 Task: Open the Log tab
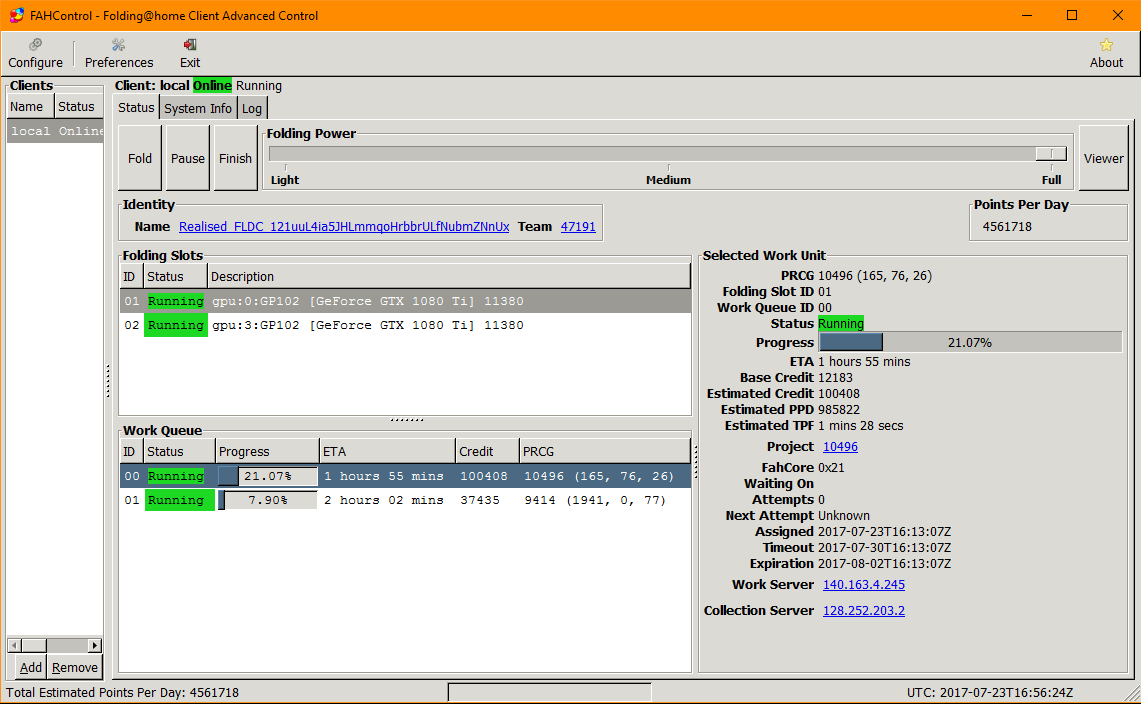(252, 108)
